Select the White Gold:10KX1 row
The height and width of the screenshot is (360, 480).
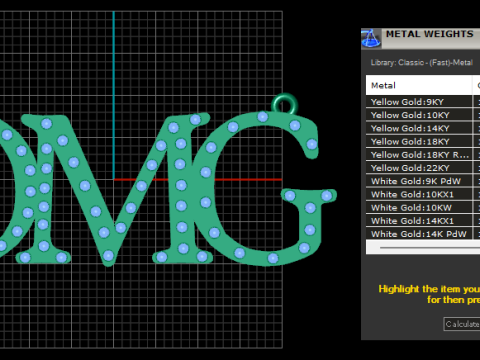coord(423,194)
